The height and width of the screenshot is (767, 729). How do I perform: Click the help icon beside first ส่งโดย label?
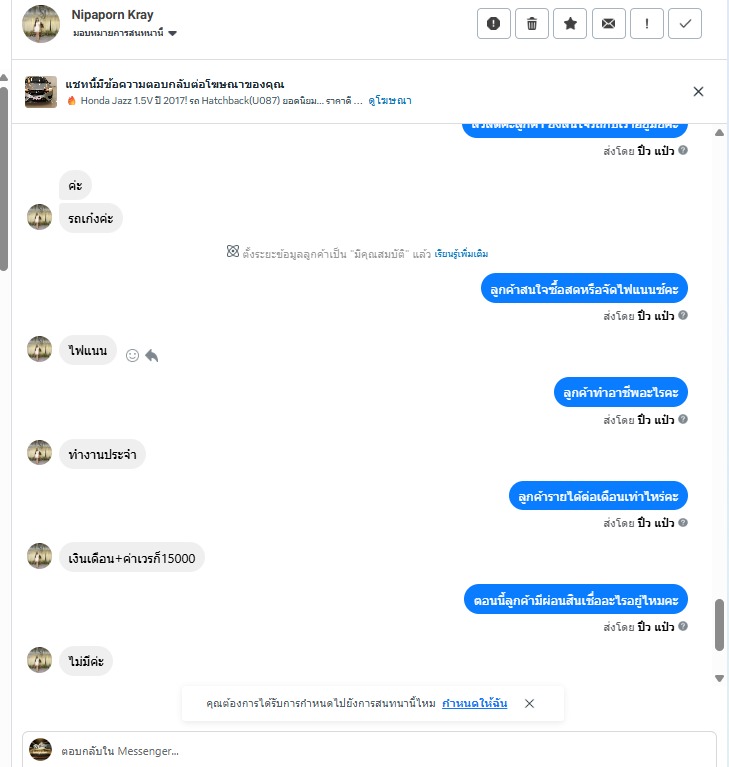[x=683, y=150]
